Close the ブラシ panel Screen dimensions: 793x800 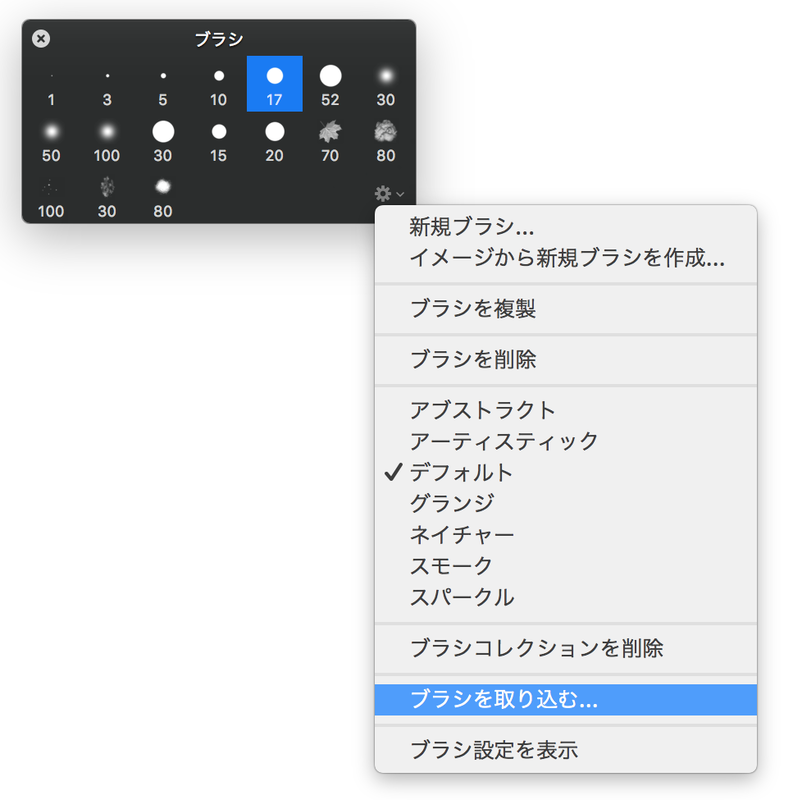pos(41,39)
